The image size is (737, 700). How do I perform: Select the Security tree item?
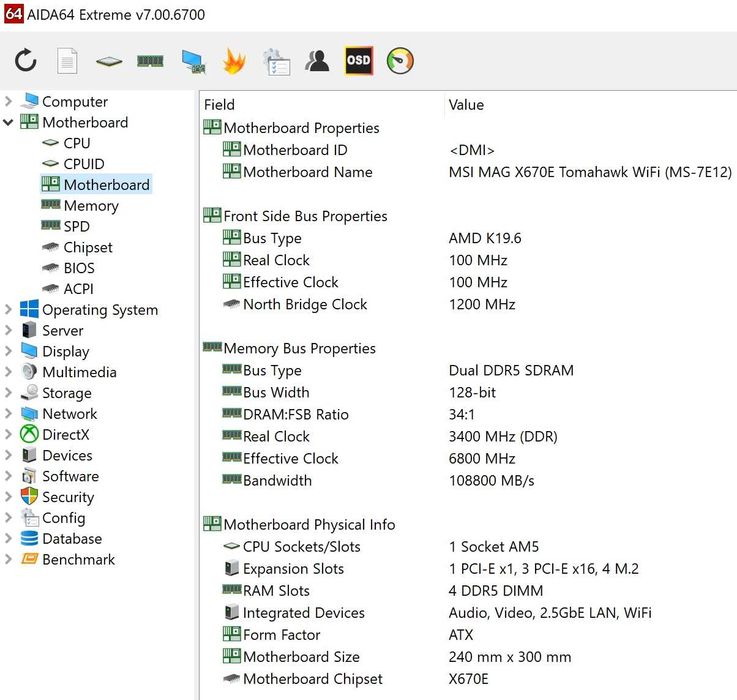point(58,496)
